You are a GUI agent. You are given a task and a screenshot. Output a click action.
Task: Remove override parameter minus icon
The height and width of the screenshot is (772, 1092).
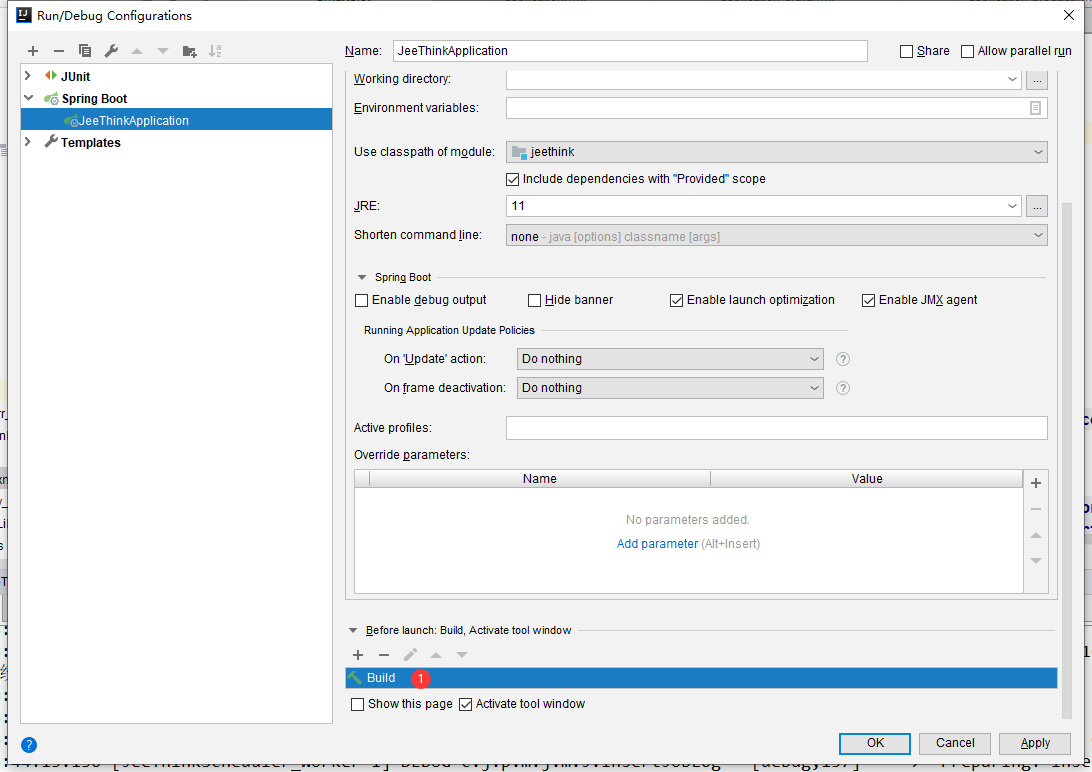pyautogui.click(x=1036, y=510)
